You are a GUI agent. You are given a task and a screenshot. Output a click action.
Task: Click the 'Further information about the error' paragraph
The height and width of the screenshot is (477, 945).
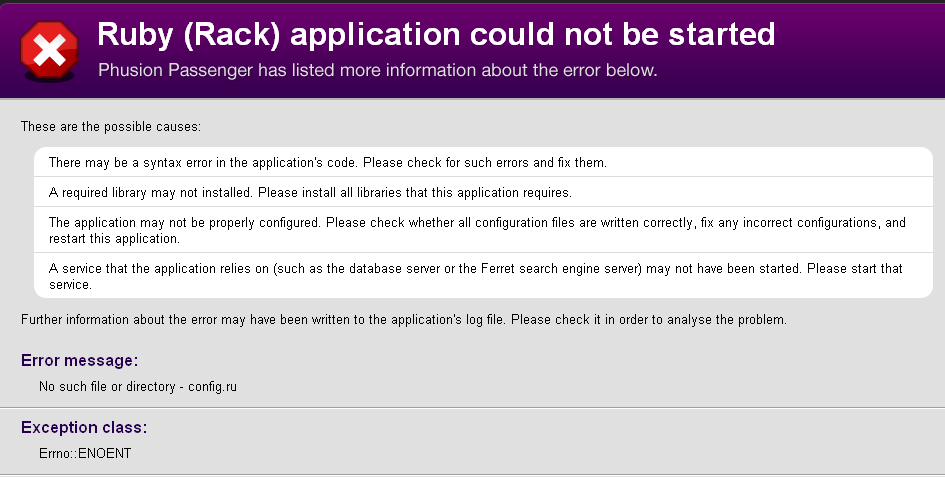[x=404, y=320]
